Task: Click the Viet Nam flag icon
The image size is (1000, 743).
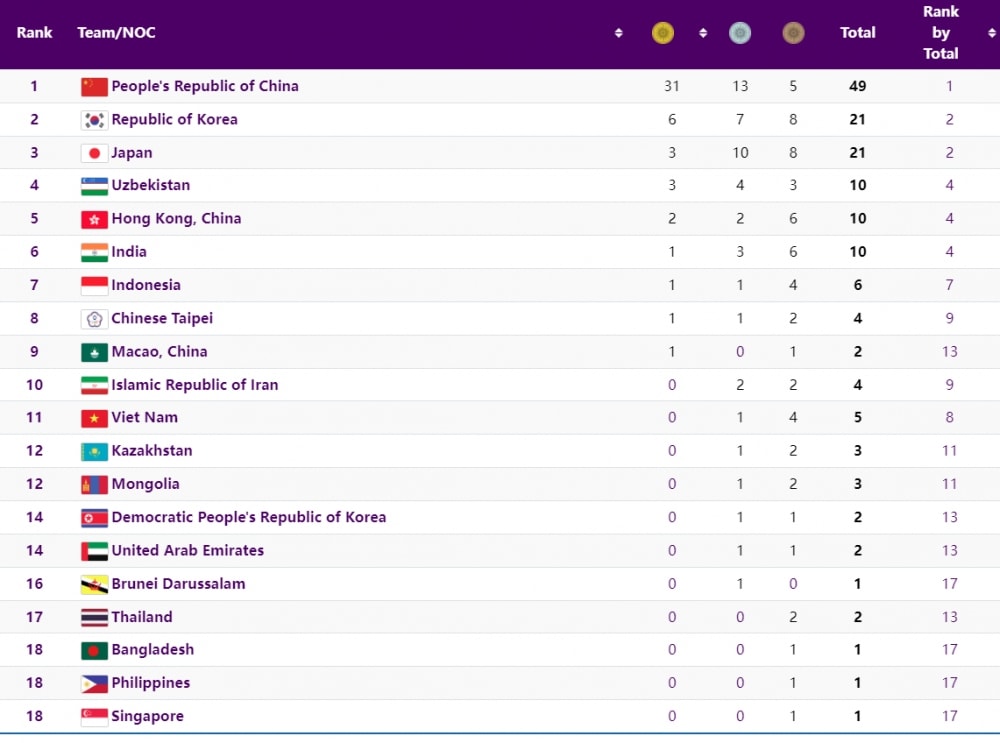Action: (94, 418)
